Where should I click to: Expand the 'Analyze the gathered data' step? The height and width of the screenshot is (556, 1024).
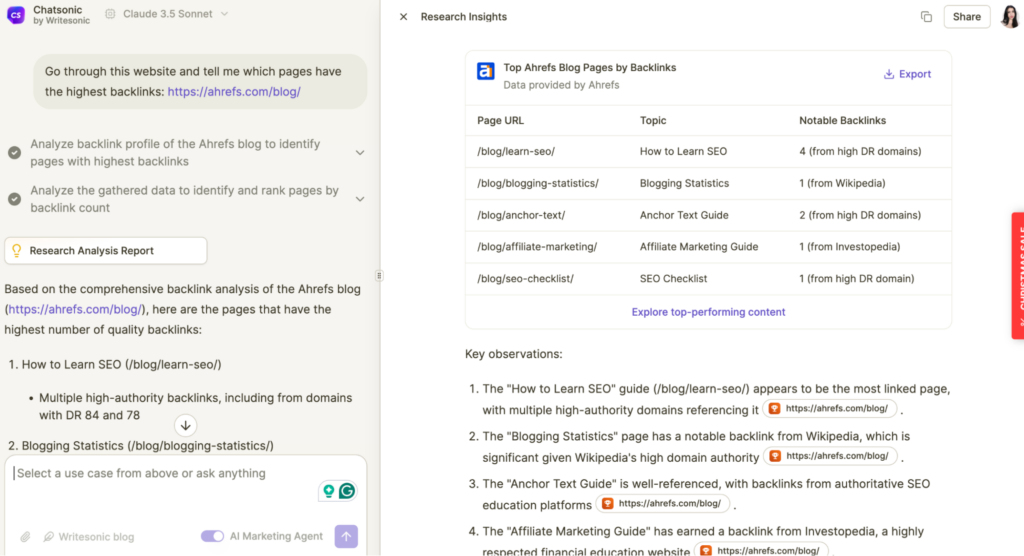pyautogui.click(x=360, y=199)
